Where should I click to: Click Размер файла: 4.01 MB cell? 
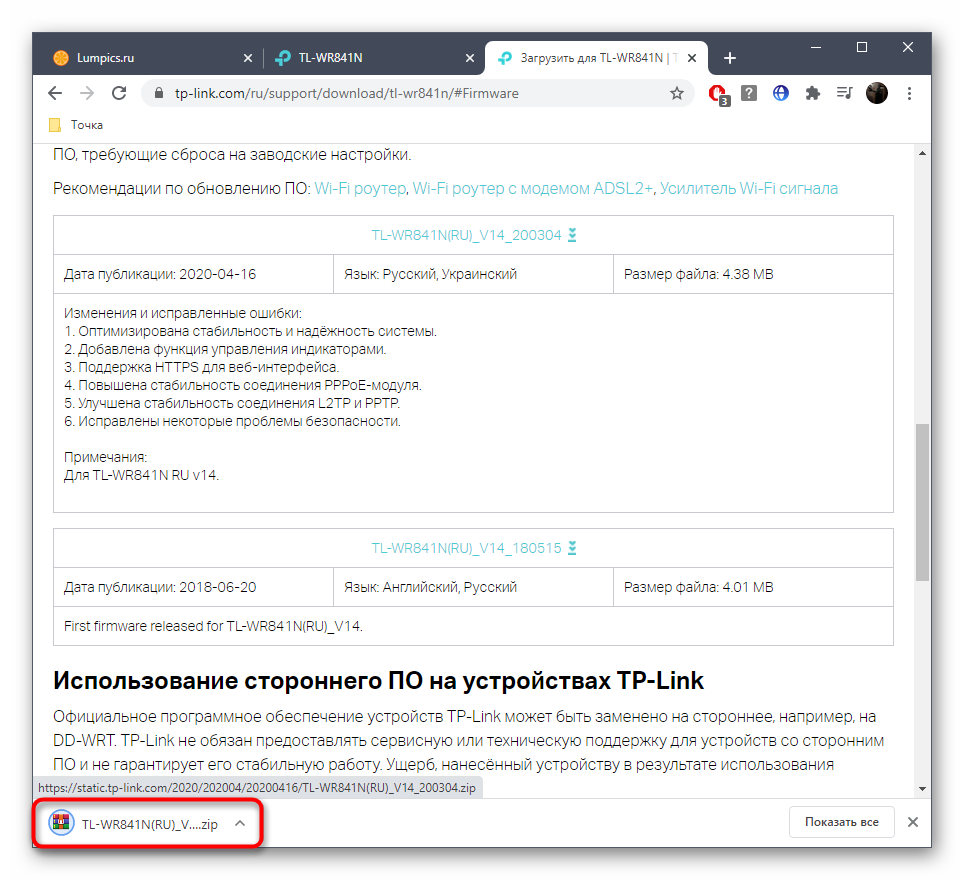(x=753, y=587)
